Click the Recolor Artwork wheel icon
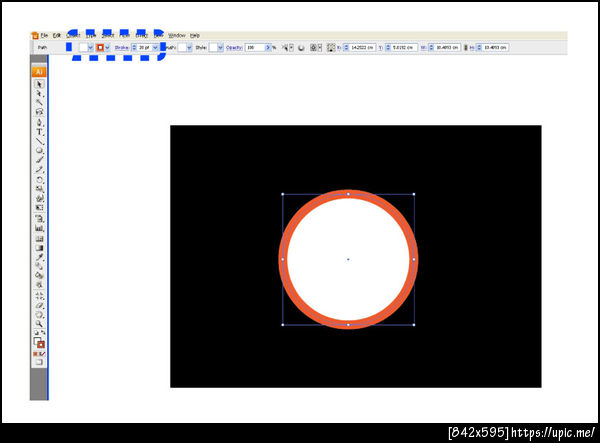Image resolution: width=600 pixels, height=443 pixels. [301, 48]
